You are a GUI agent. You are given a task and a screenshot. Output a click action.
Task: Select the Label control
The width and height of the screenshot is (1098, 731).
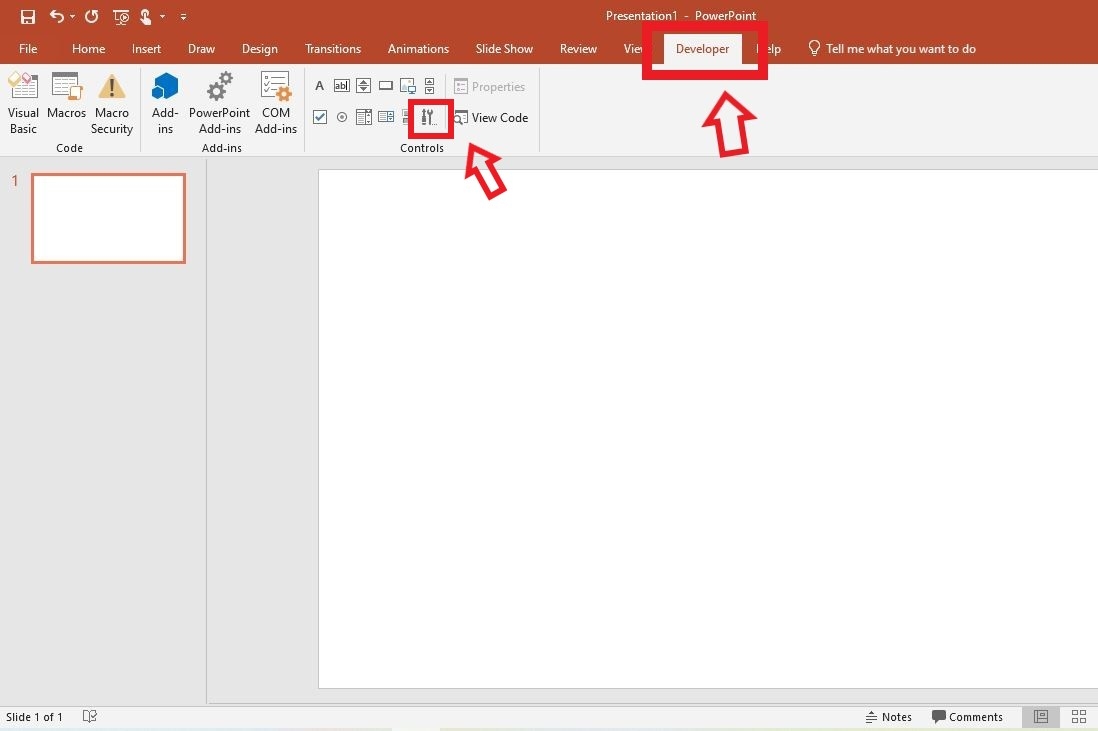[x=319, y=85]
